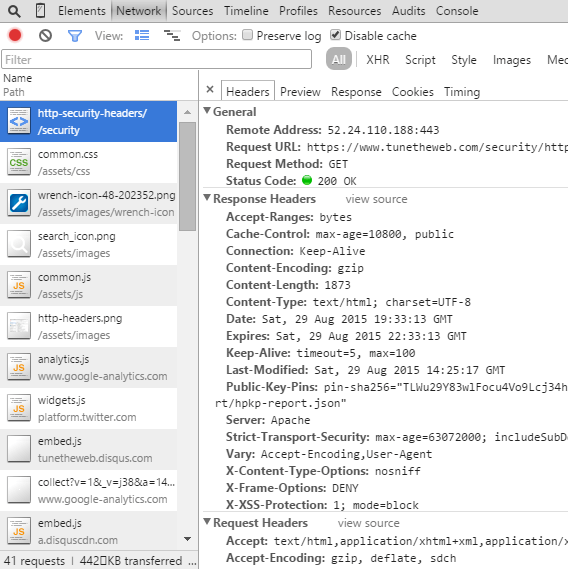Select the All filter toggle
Image resolution: width=568 pixels, height=569 pixels.
click(x=339, y=59)
